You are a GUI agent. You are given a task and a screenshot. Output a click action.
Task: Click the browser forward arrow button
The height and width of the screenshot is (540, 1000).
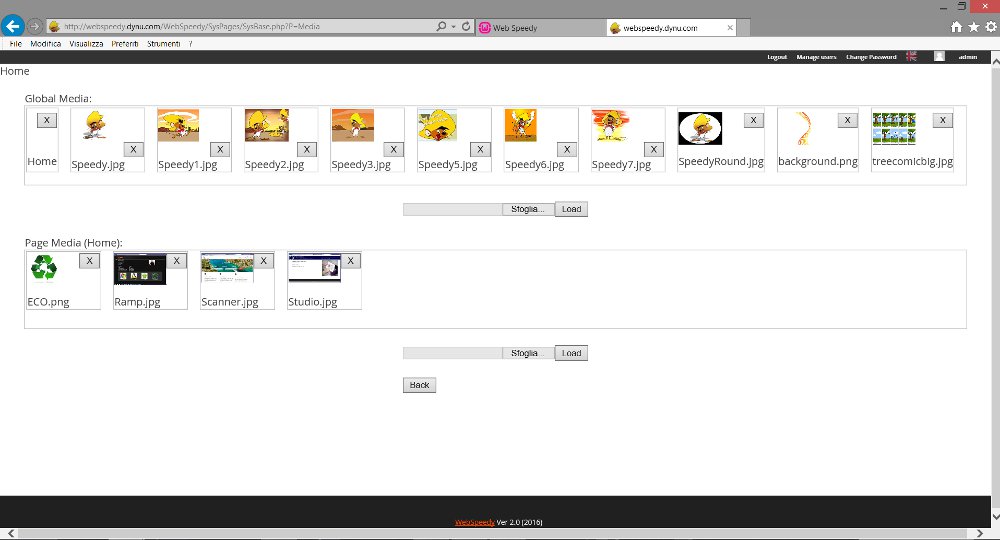(35, 26)
